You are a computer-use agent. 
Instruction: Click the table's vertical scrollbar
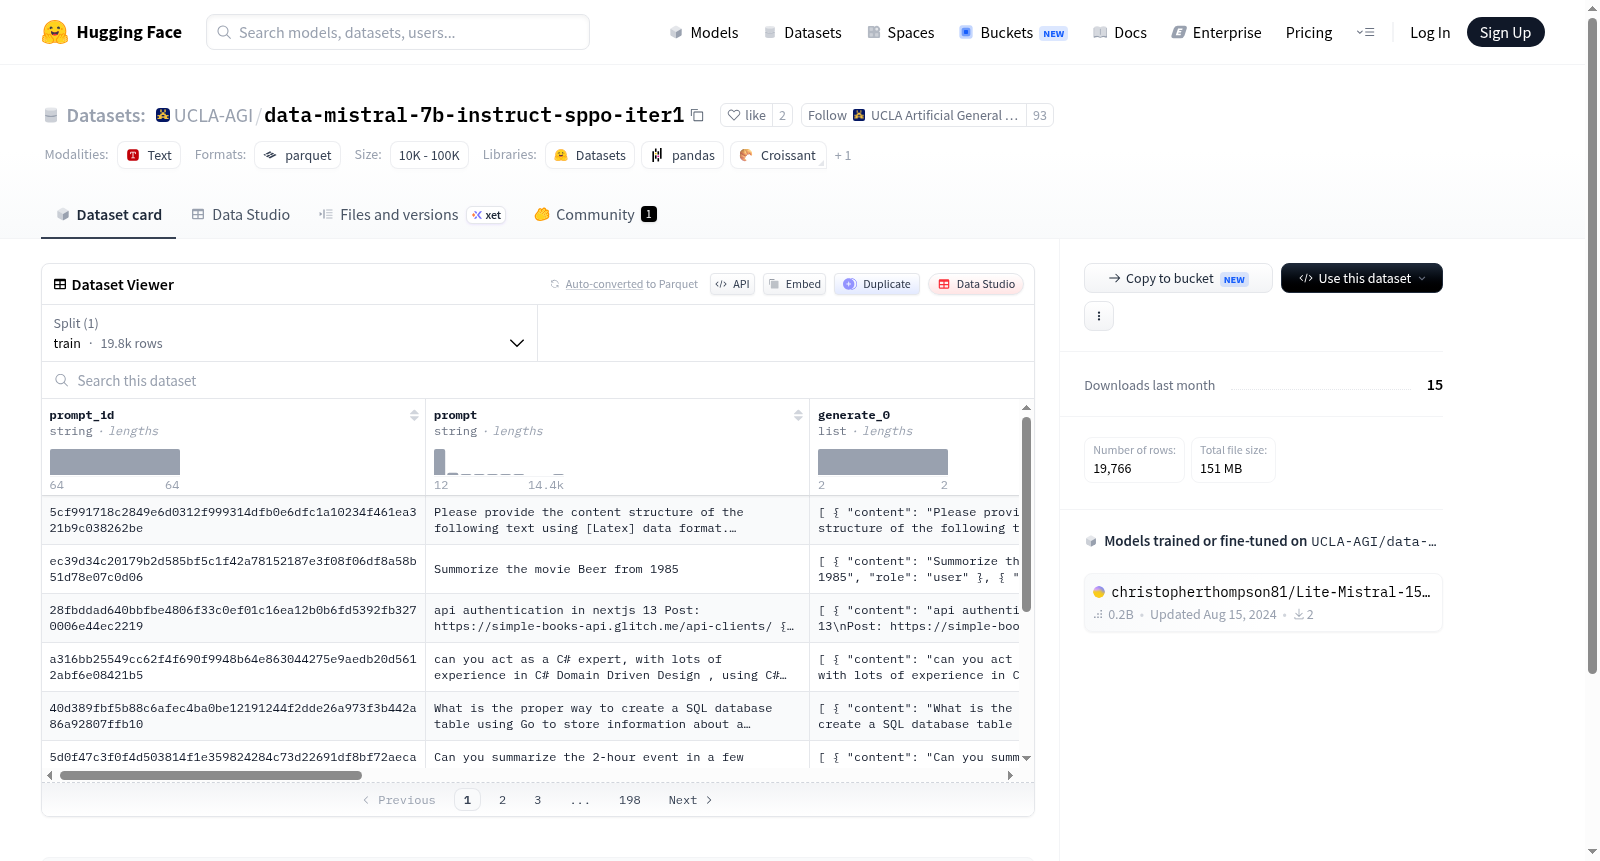[x=1026, y=514]
